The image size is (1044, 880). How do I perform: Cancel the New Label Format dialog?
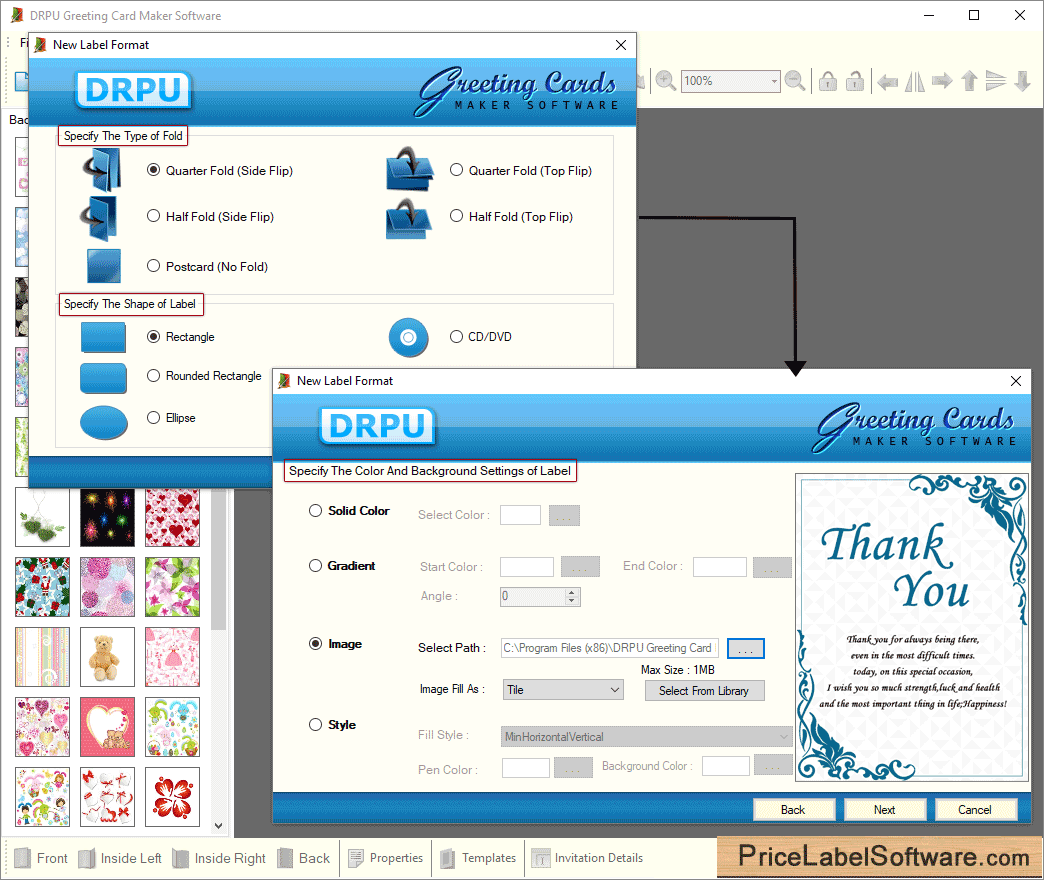pyautogui.click(x=975, y=809)
